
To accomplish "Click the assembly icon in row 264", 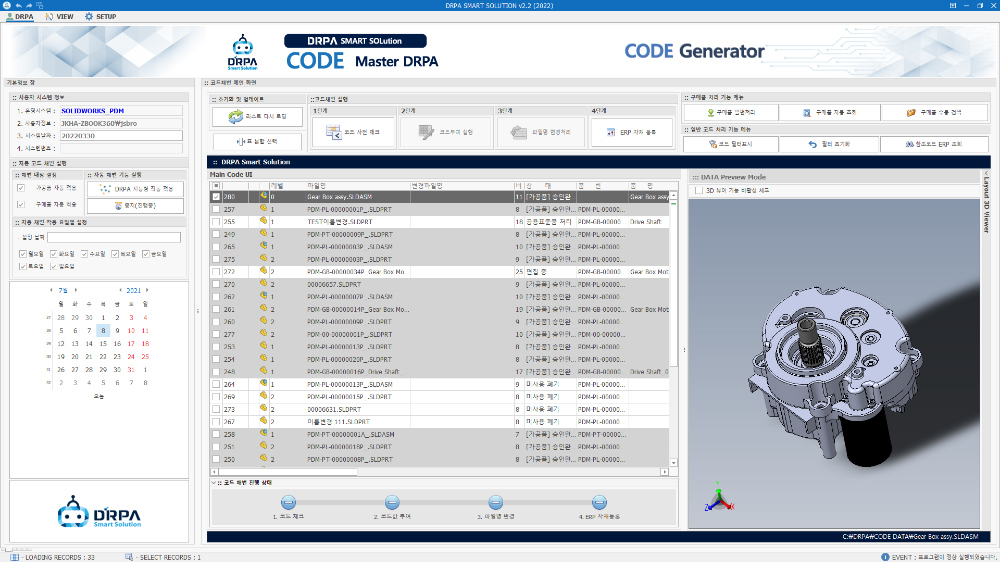I will click(x=263, y=384).
